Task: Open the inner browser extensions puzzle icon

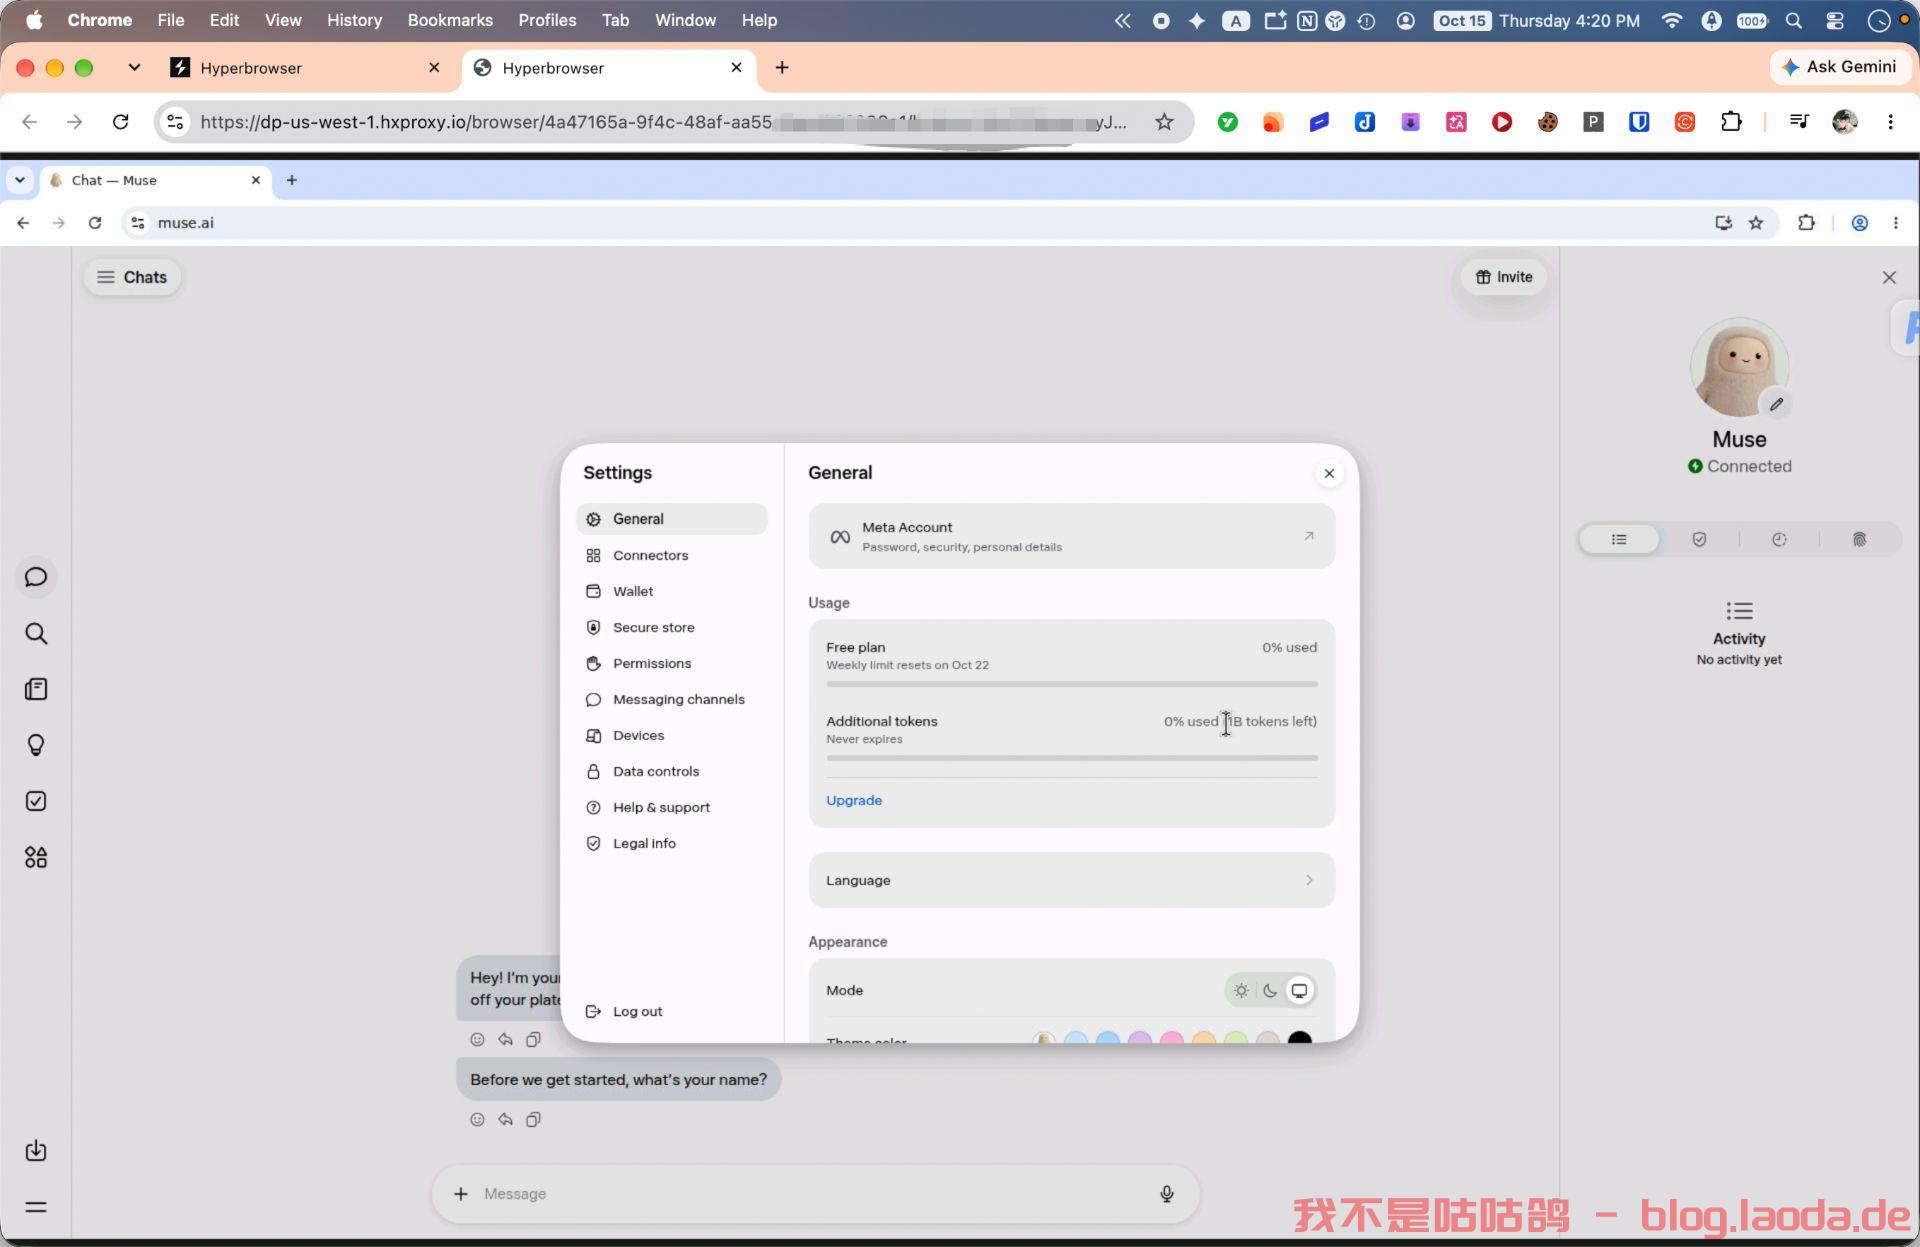Action: (x=1806, y=223)
